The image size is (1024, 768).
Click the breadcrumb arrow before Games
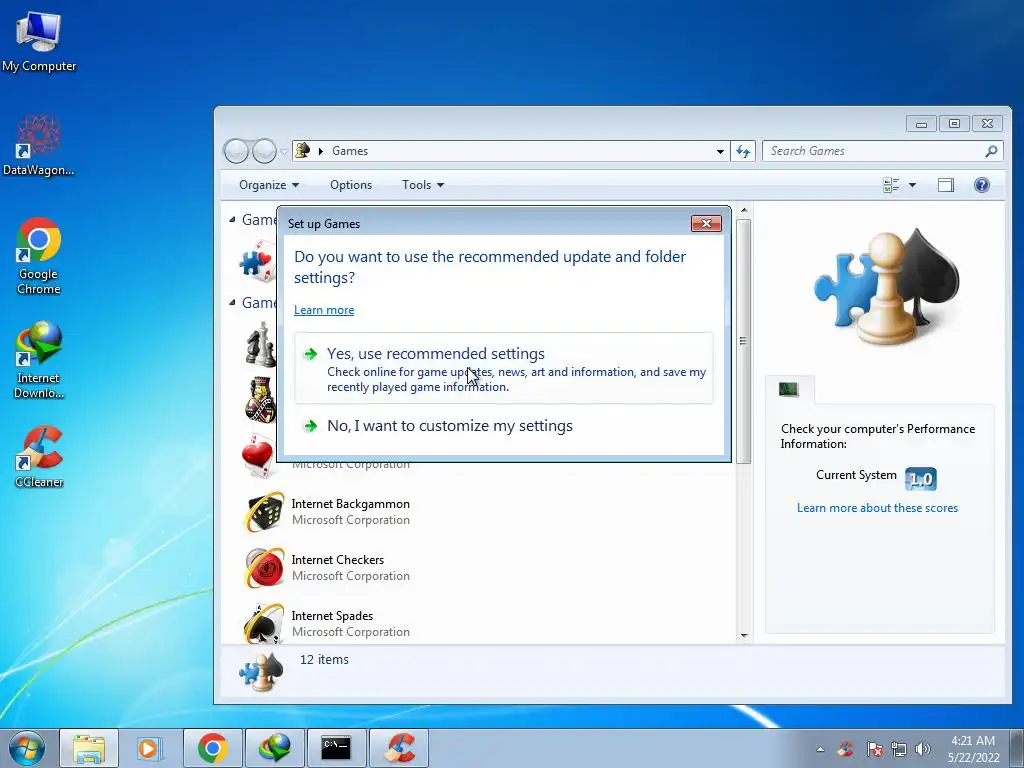click(321, 151)
